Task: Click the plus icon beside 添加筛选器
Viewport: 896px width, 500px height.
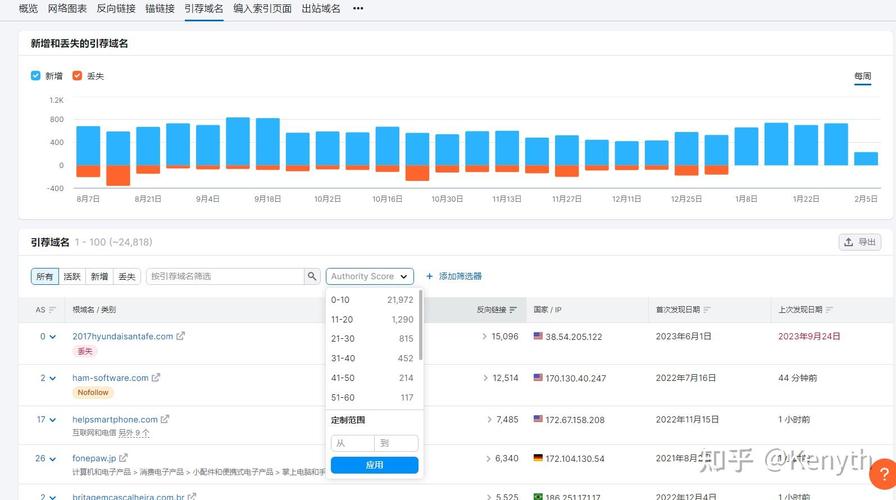Action: pos(430,276)
